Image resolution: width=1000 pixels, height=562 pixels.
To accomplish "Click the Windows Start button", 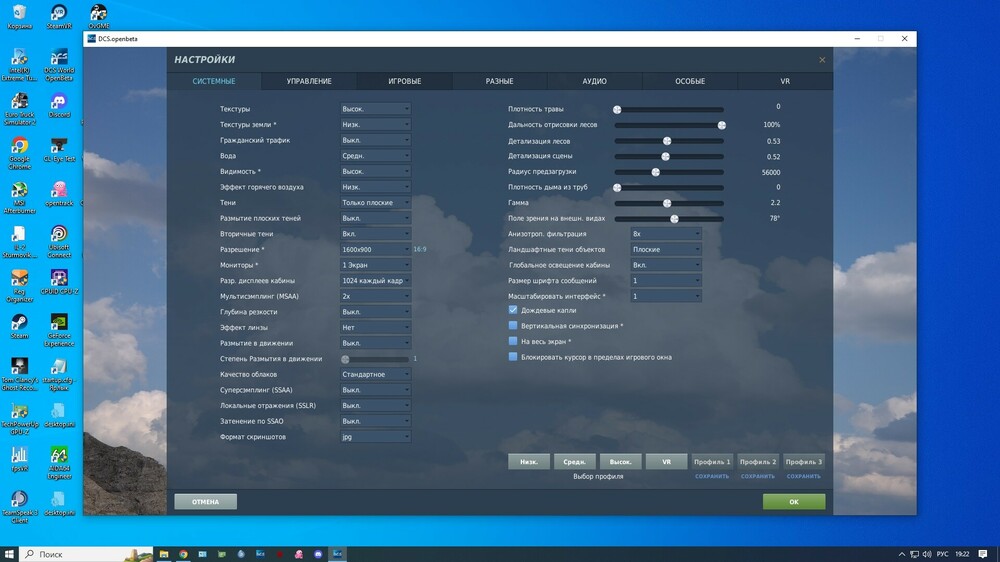I will pyautogui.click(x=9, y=554).
